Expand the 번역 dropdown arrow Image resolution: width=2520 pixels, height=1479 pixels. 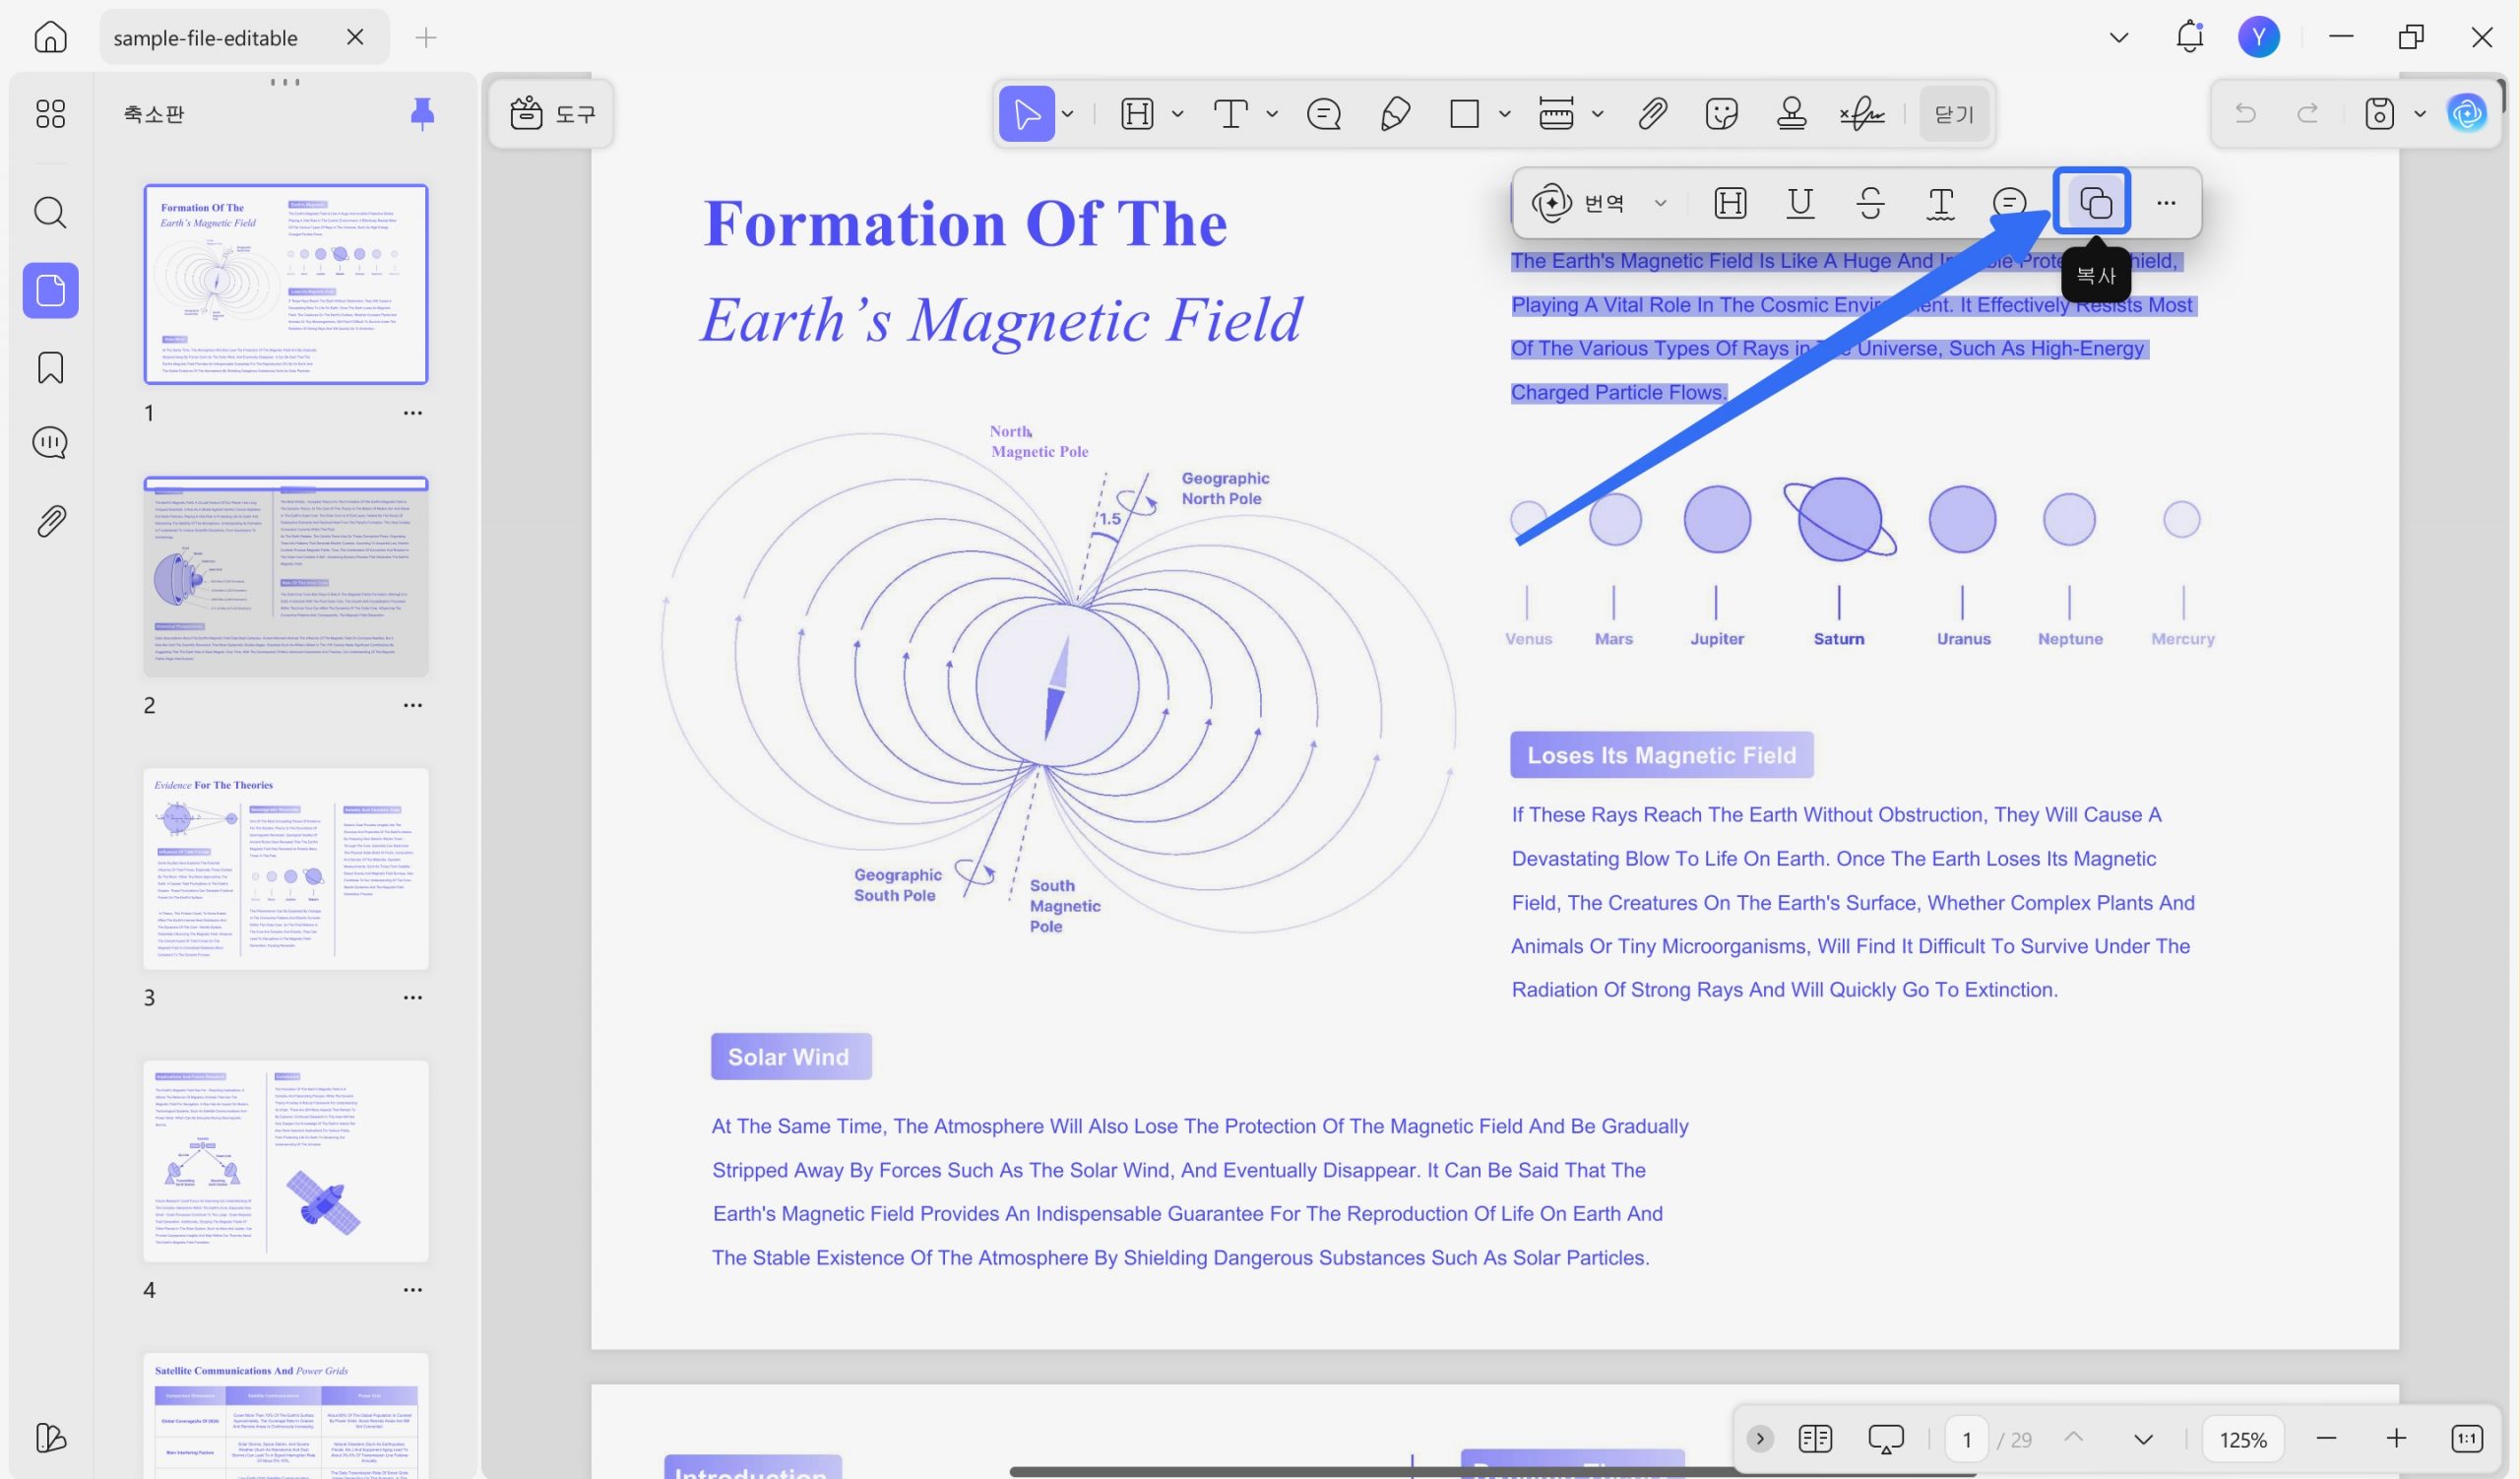[1660, 203]
